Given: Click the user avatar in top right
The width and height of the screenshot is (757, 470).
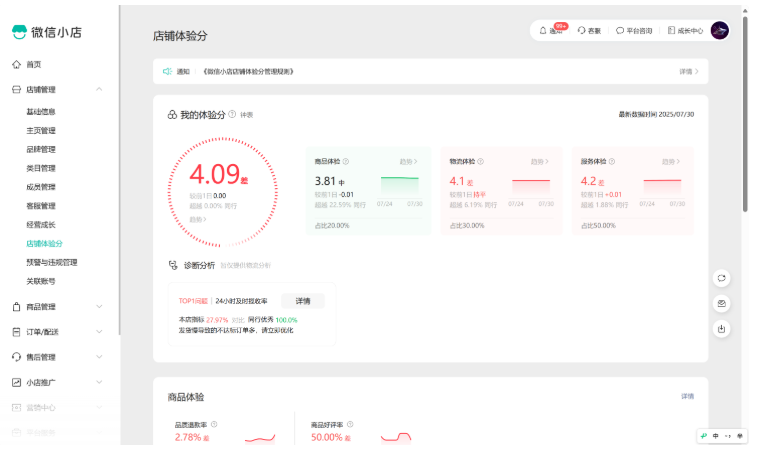Looking at the screenshot, I should coord(719,31).
